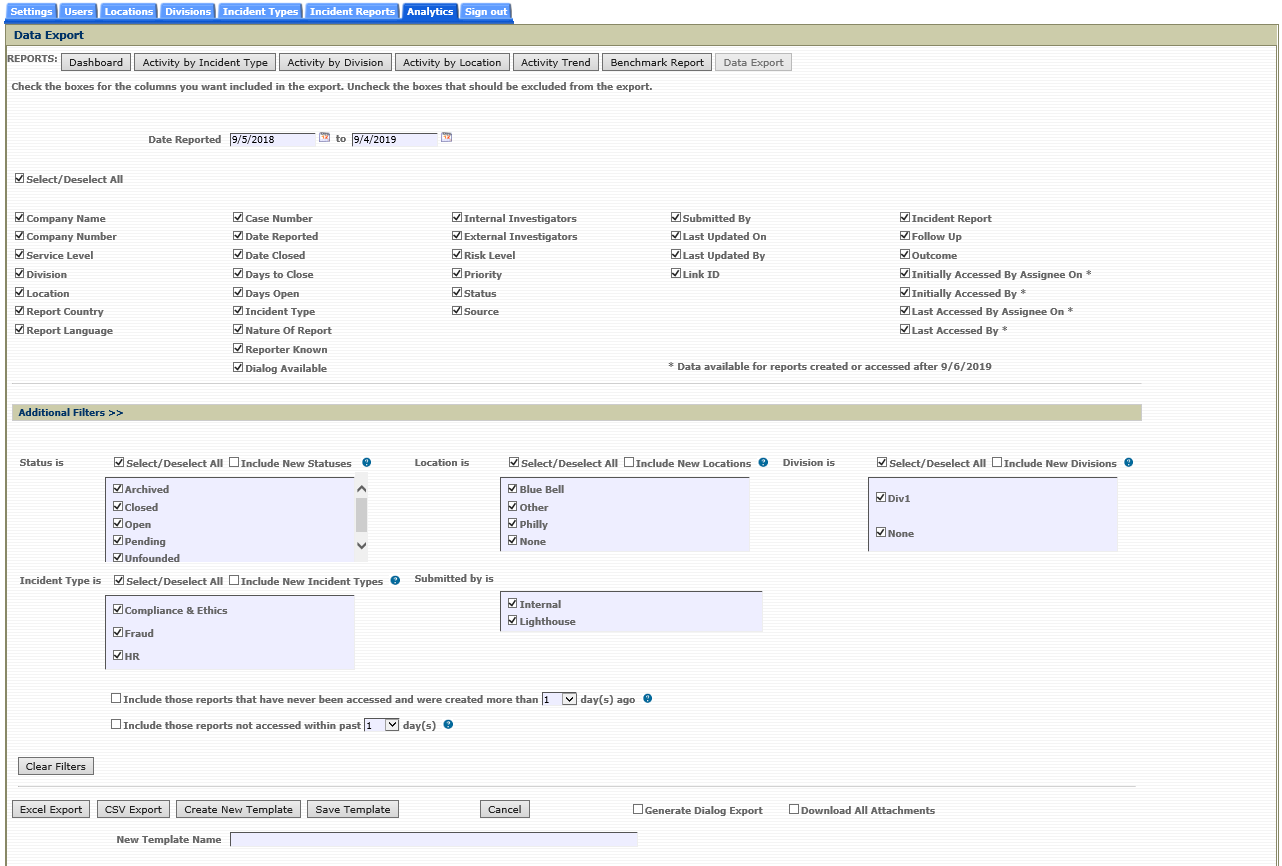The width and height of the screenshot is (1282, 866).
Task: Show help for never-accessed reports option
Action: pyautogui.click(x=648, y=698)
